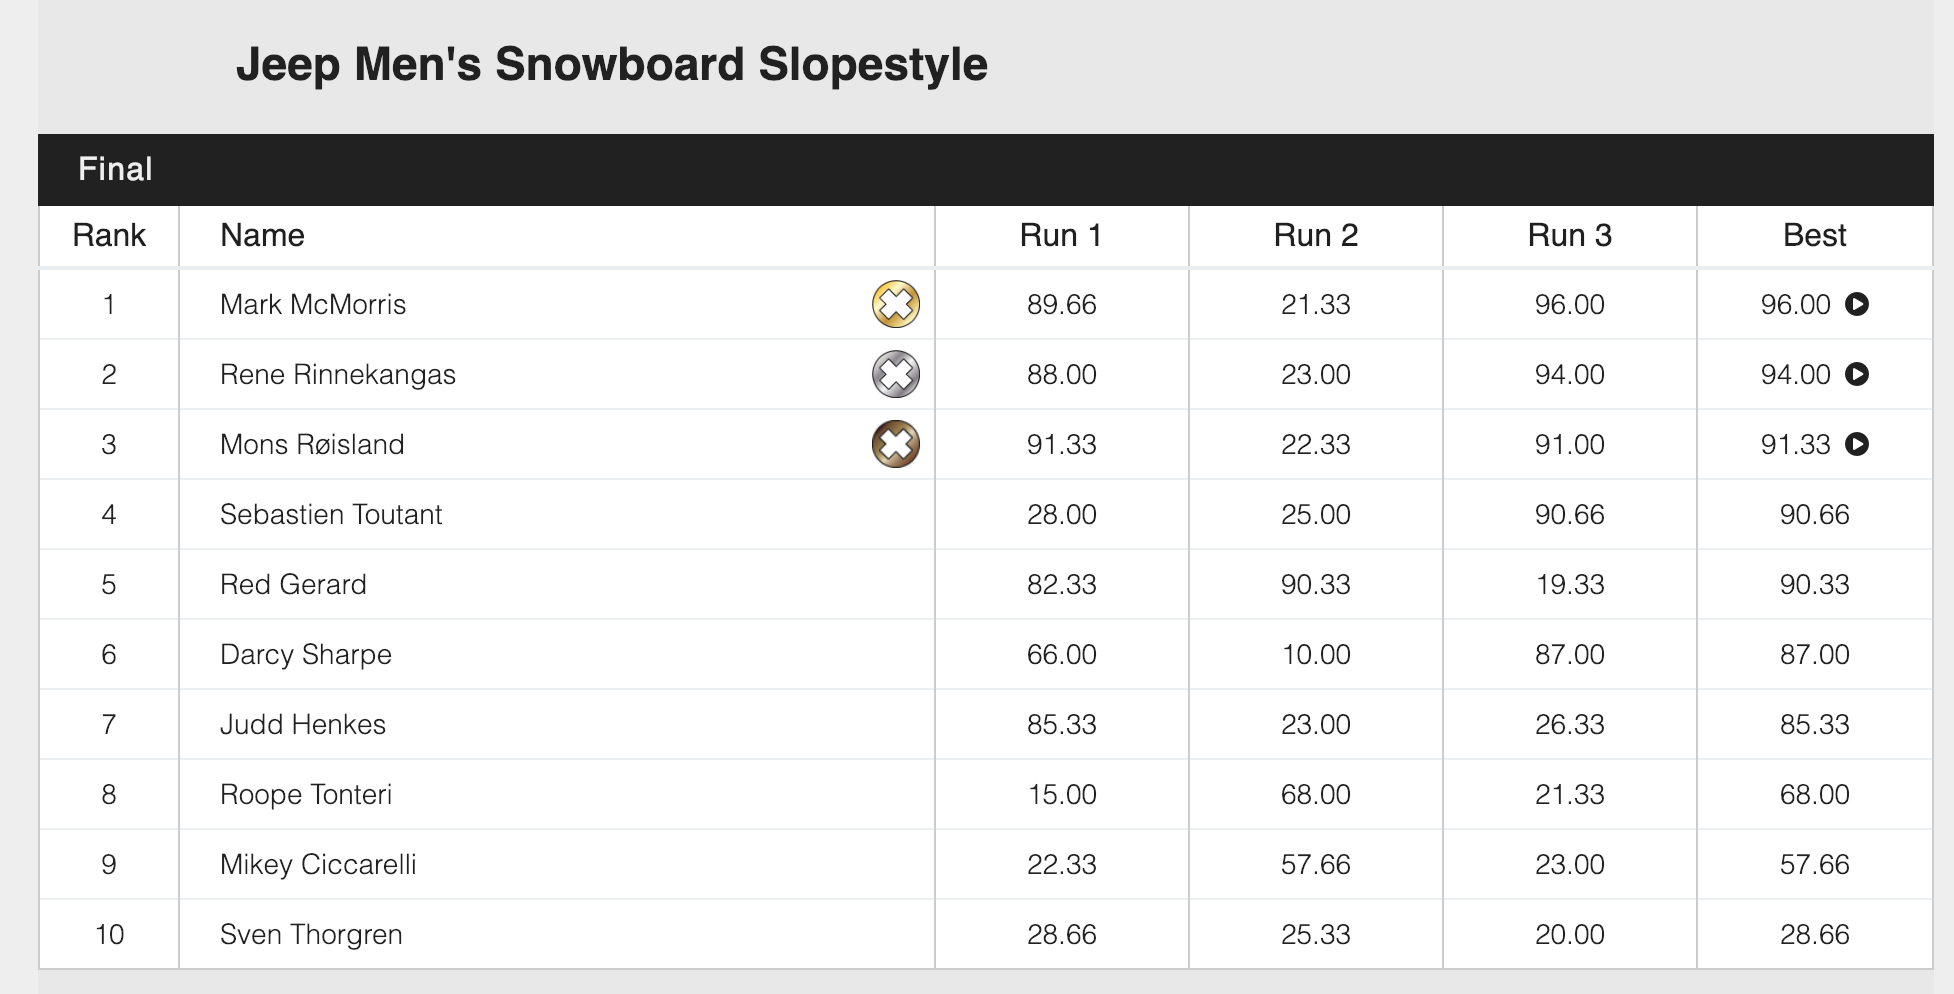Screen dimensions: 1954x994
Task: Click Roope Tonteri's name
Action: (x=306, y=794)
